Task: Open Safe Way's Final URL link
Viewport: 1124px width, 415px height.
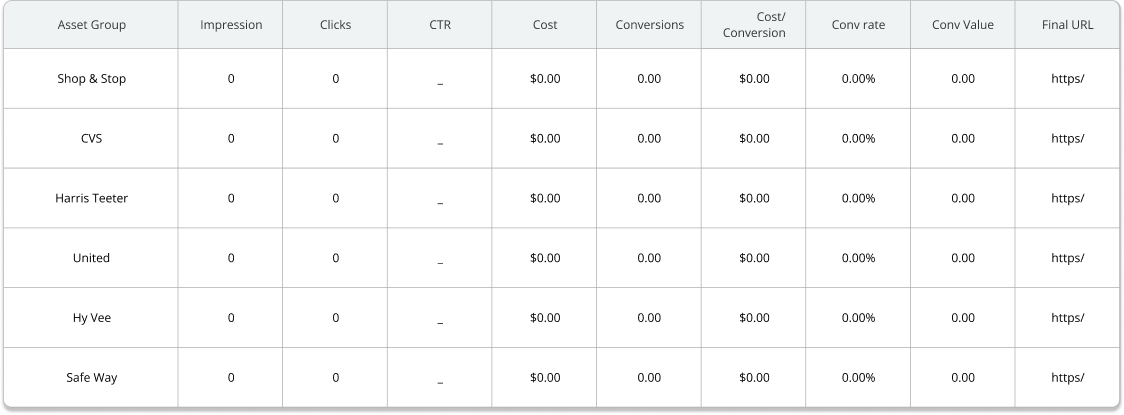Action: (1068, 378)
